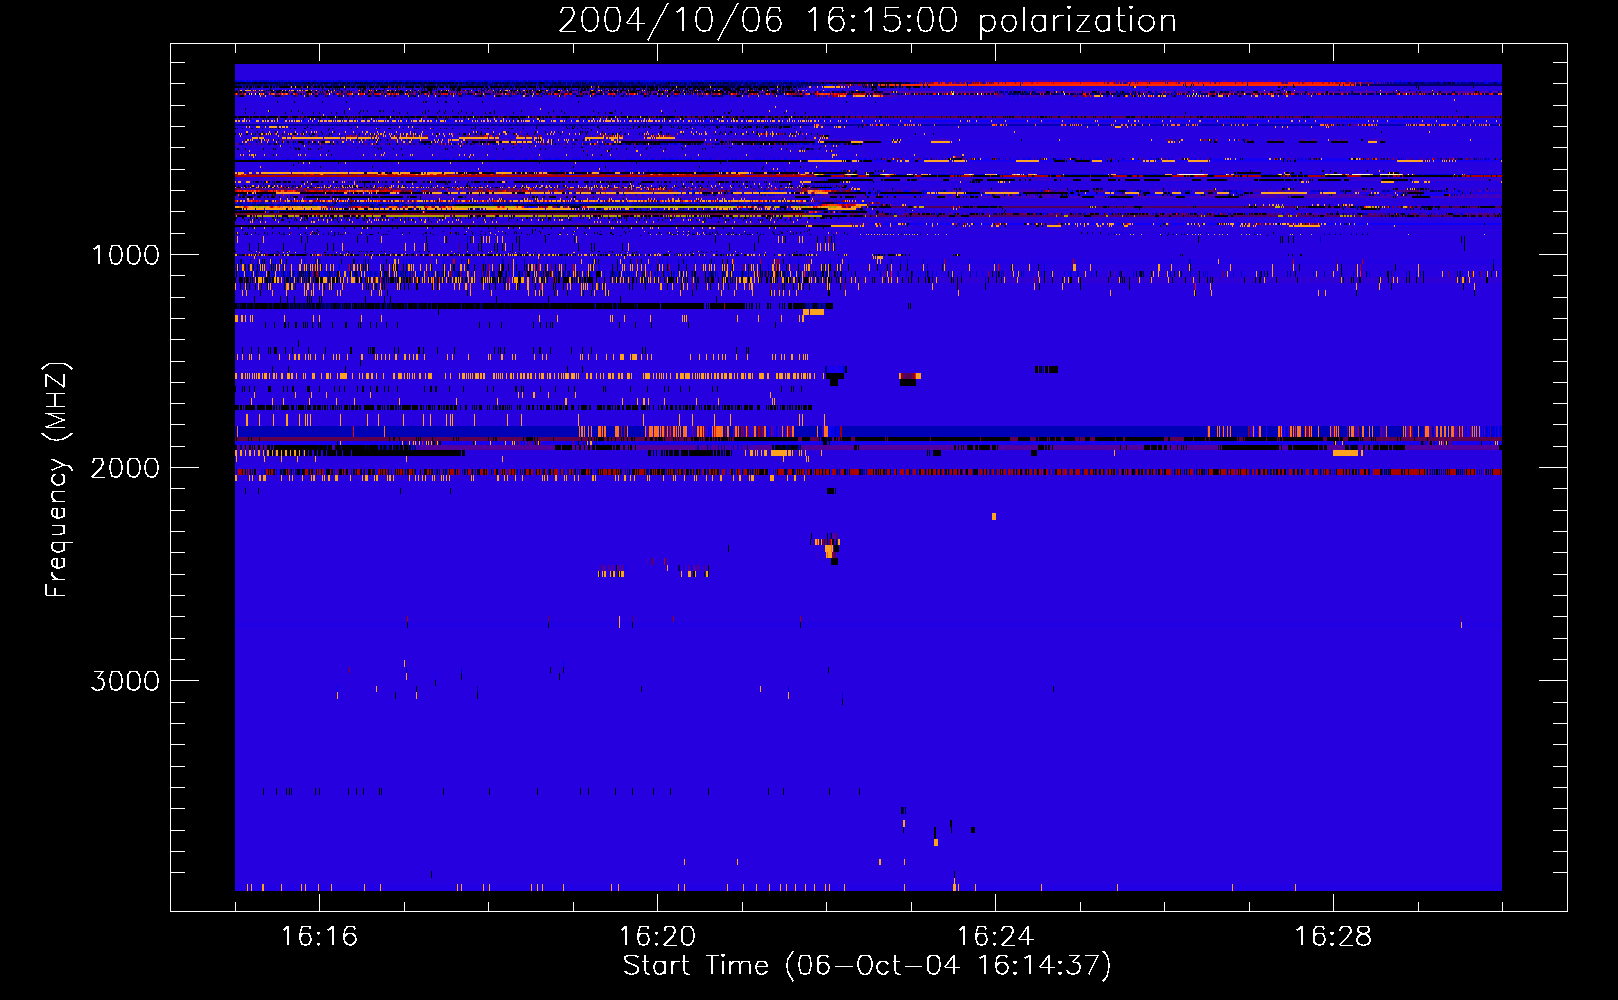The width and height of the screenshot is (1618, 1000).
Task: Click the 3000 frequency tick label
Action: click(x=125, y=681)
